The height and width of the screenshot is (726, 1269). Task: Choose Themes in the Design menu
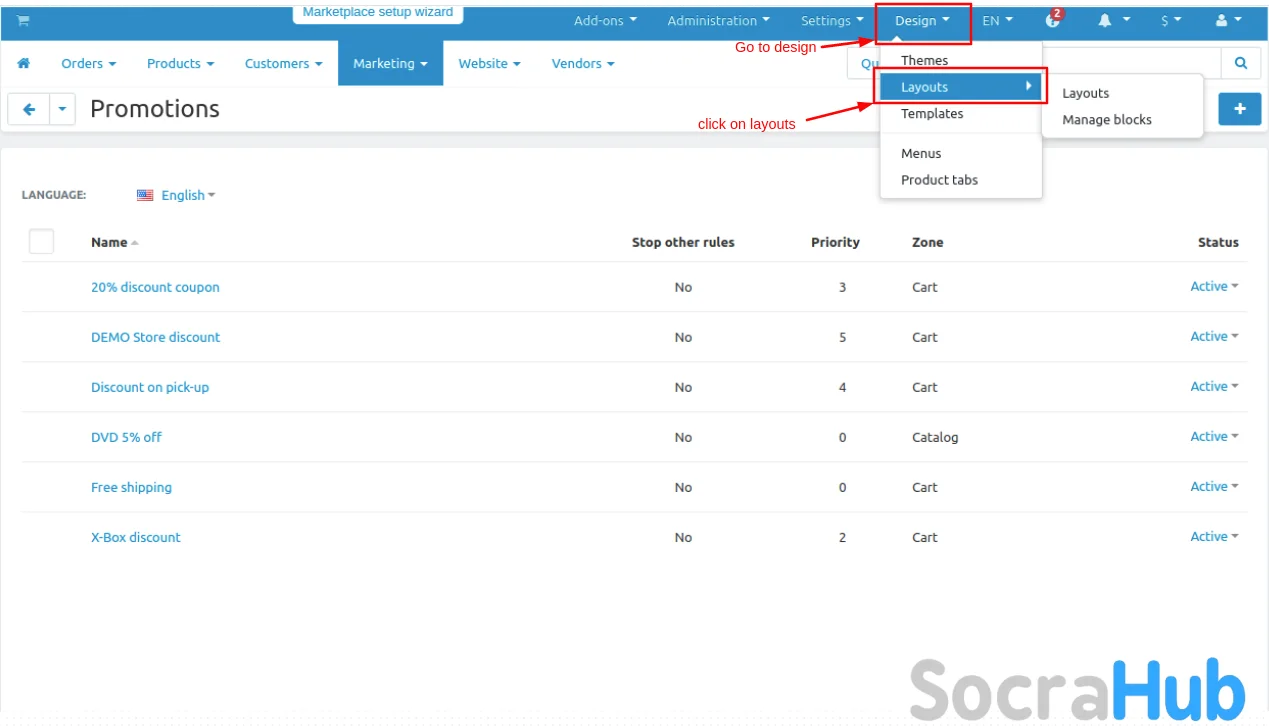(x=924, y=61)
